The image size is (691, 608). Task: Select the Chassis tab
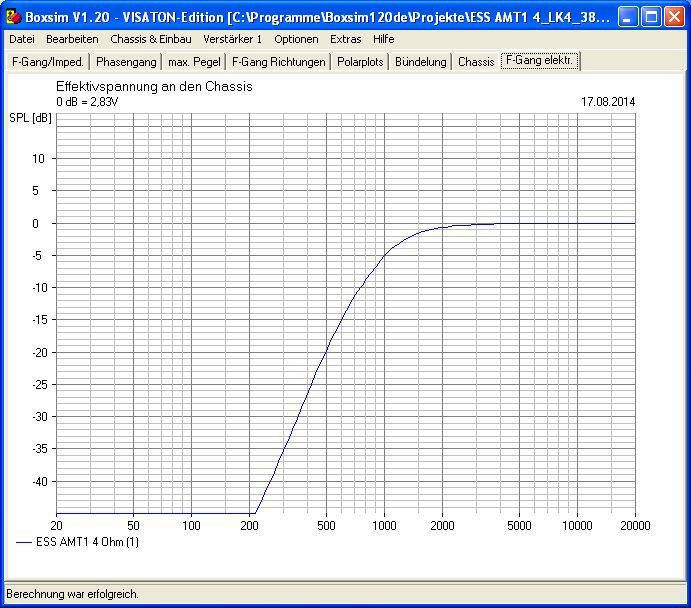[476, 62]
